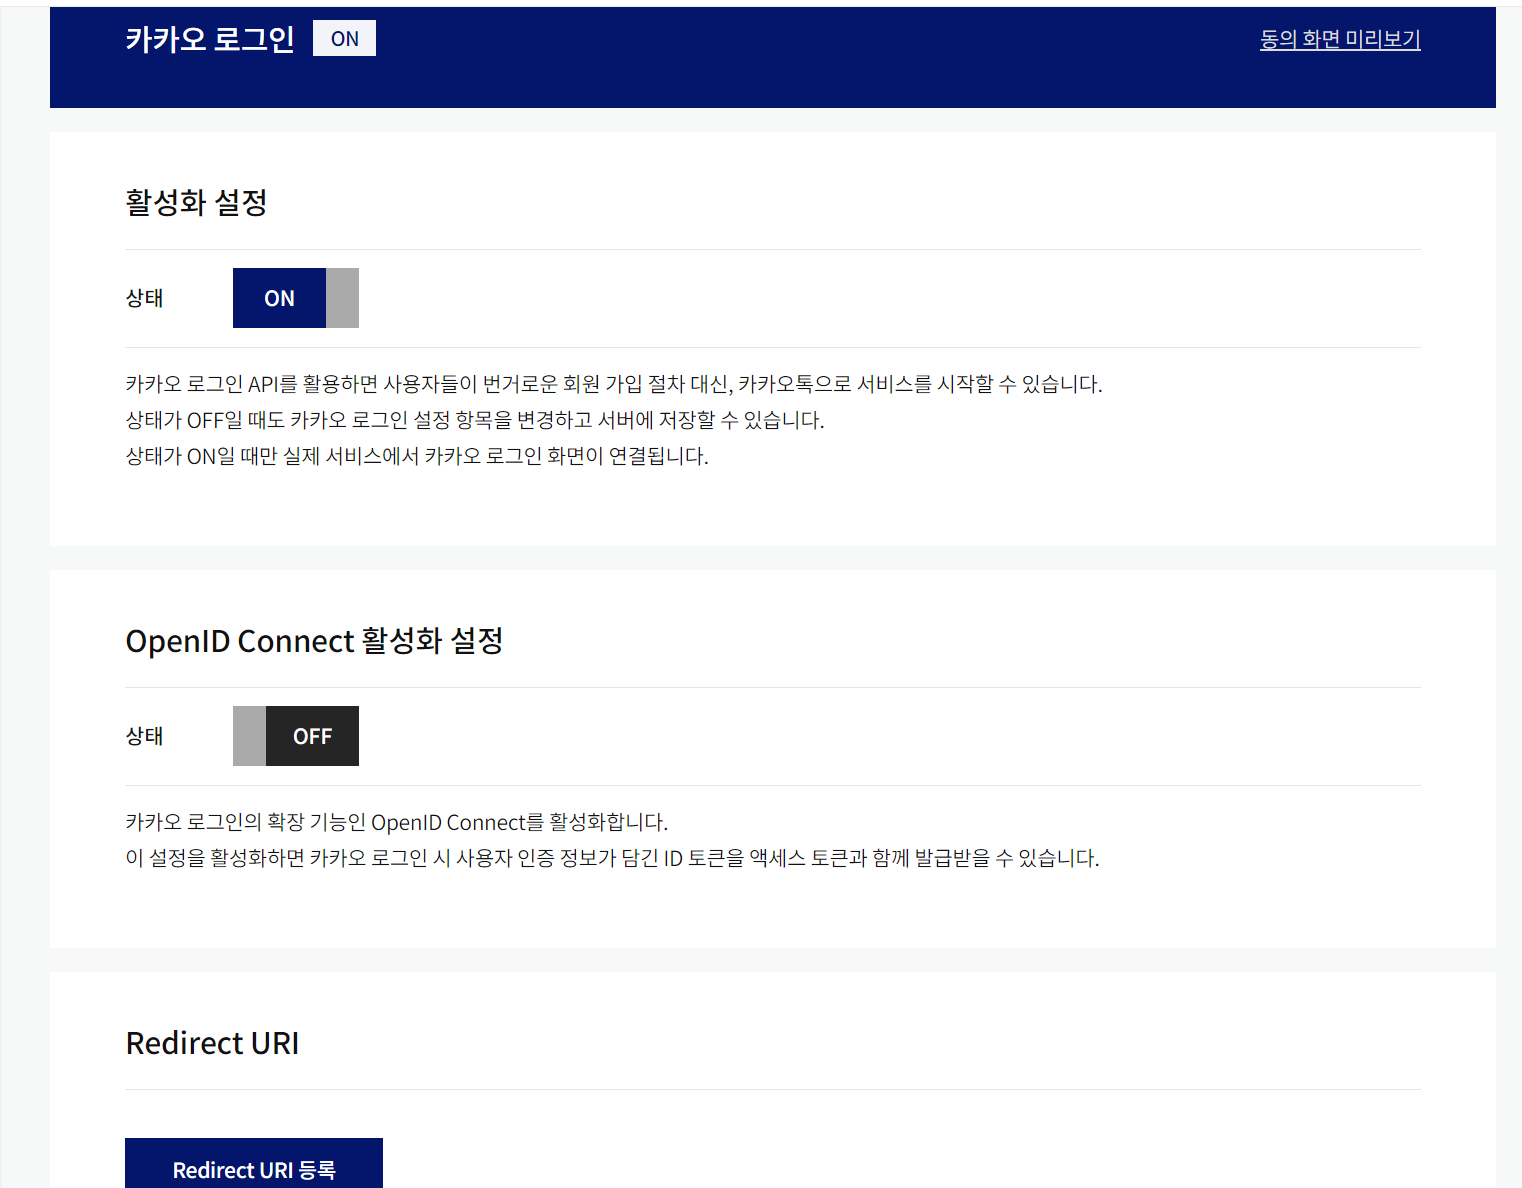Click the text starting 카카오 로그인 API를 활용하면
This screenshot has width=1522, height=1188.
click(x=613, y=384)
